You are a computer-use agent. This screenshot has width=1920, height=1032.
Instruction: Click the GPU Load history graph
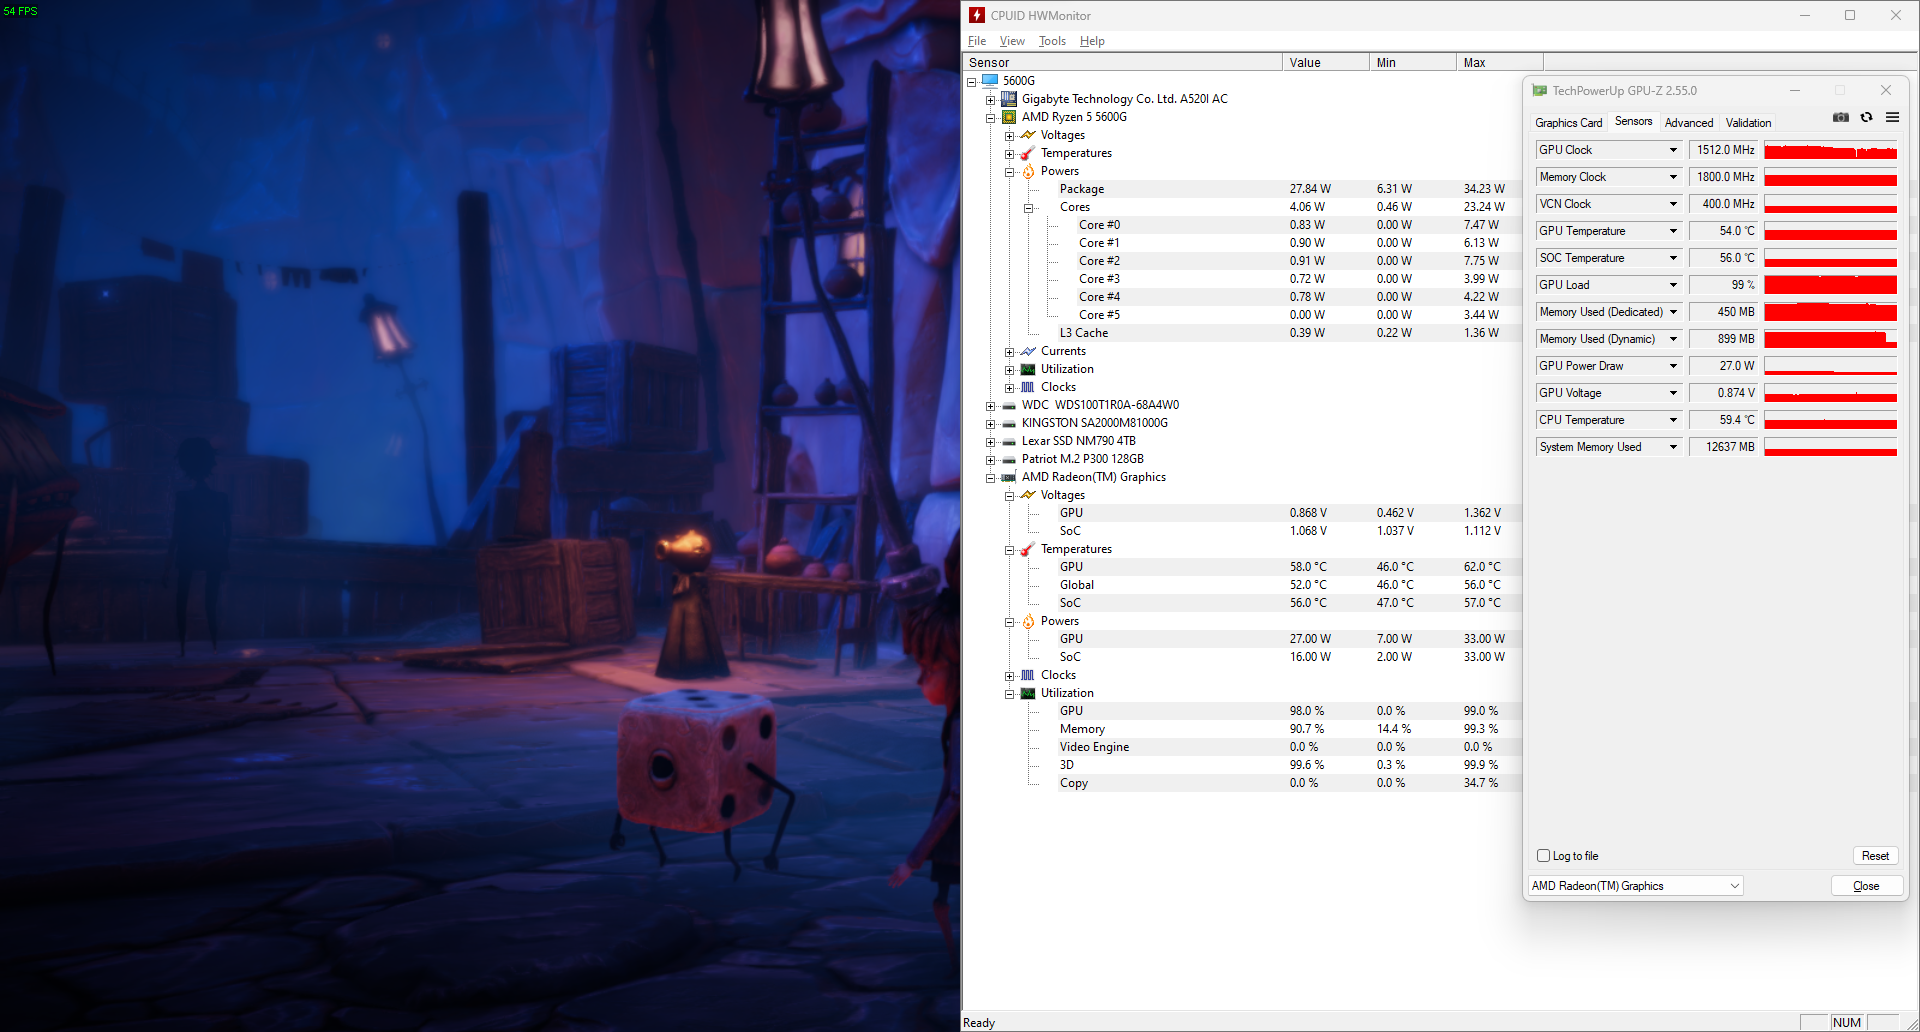(1830, 285)
